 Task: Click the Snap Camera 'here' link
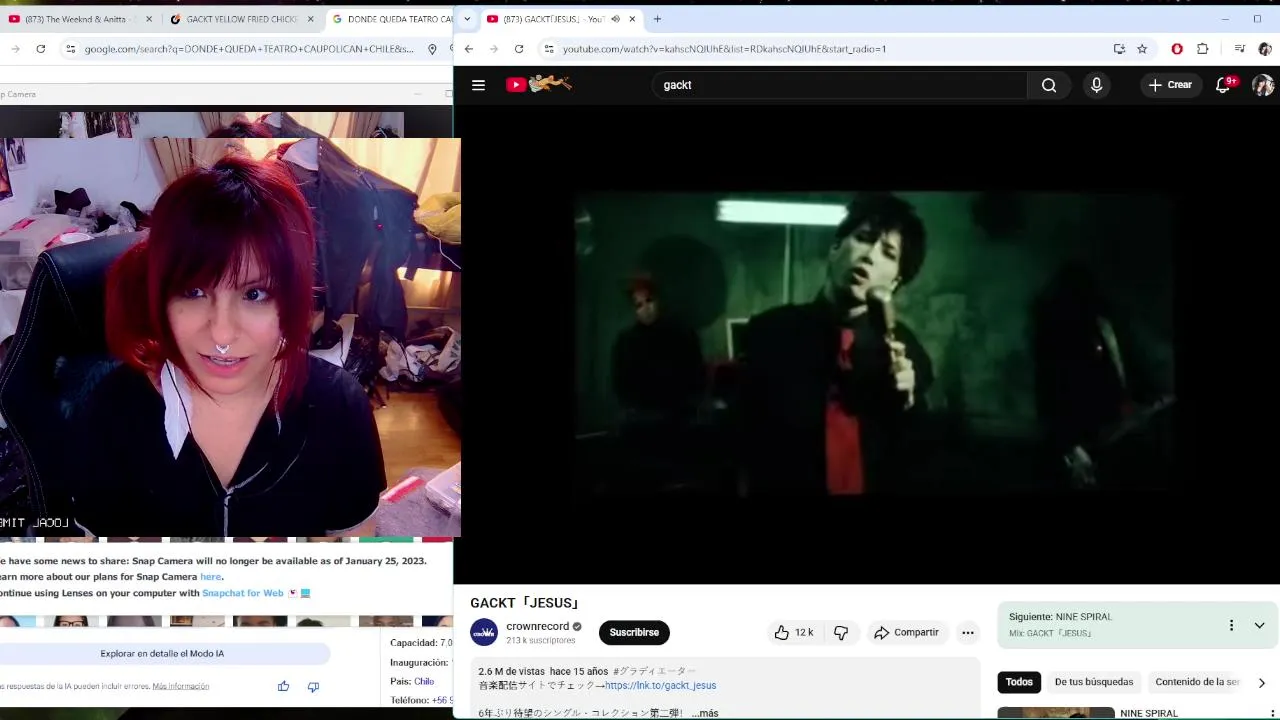pyautogui.click(x=210, y=577)
